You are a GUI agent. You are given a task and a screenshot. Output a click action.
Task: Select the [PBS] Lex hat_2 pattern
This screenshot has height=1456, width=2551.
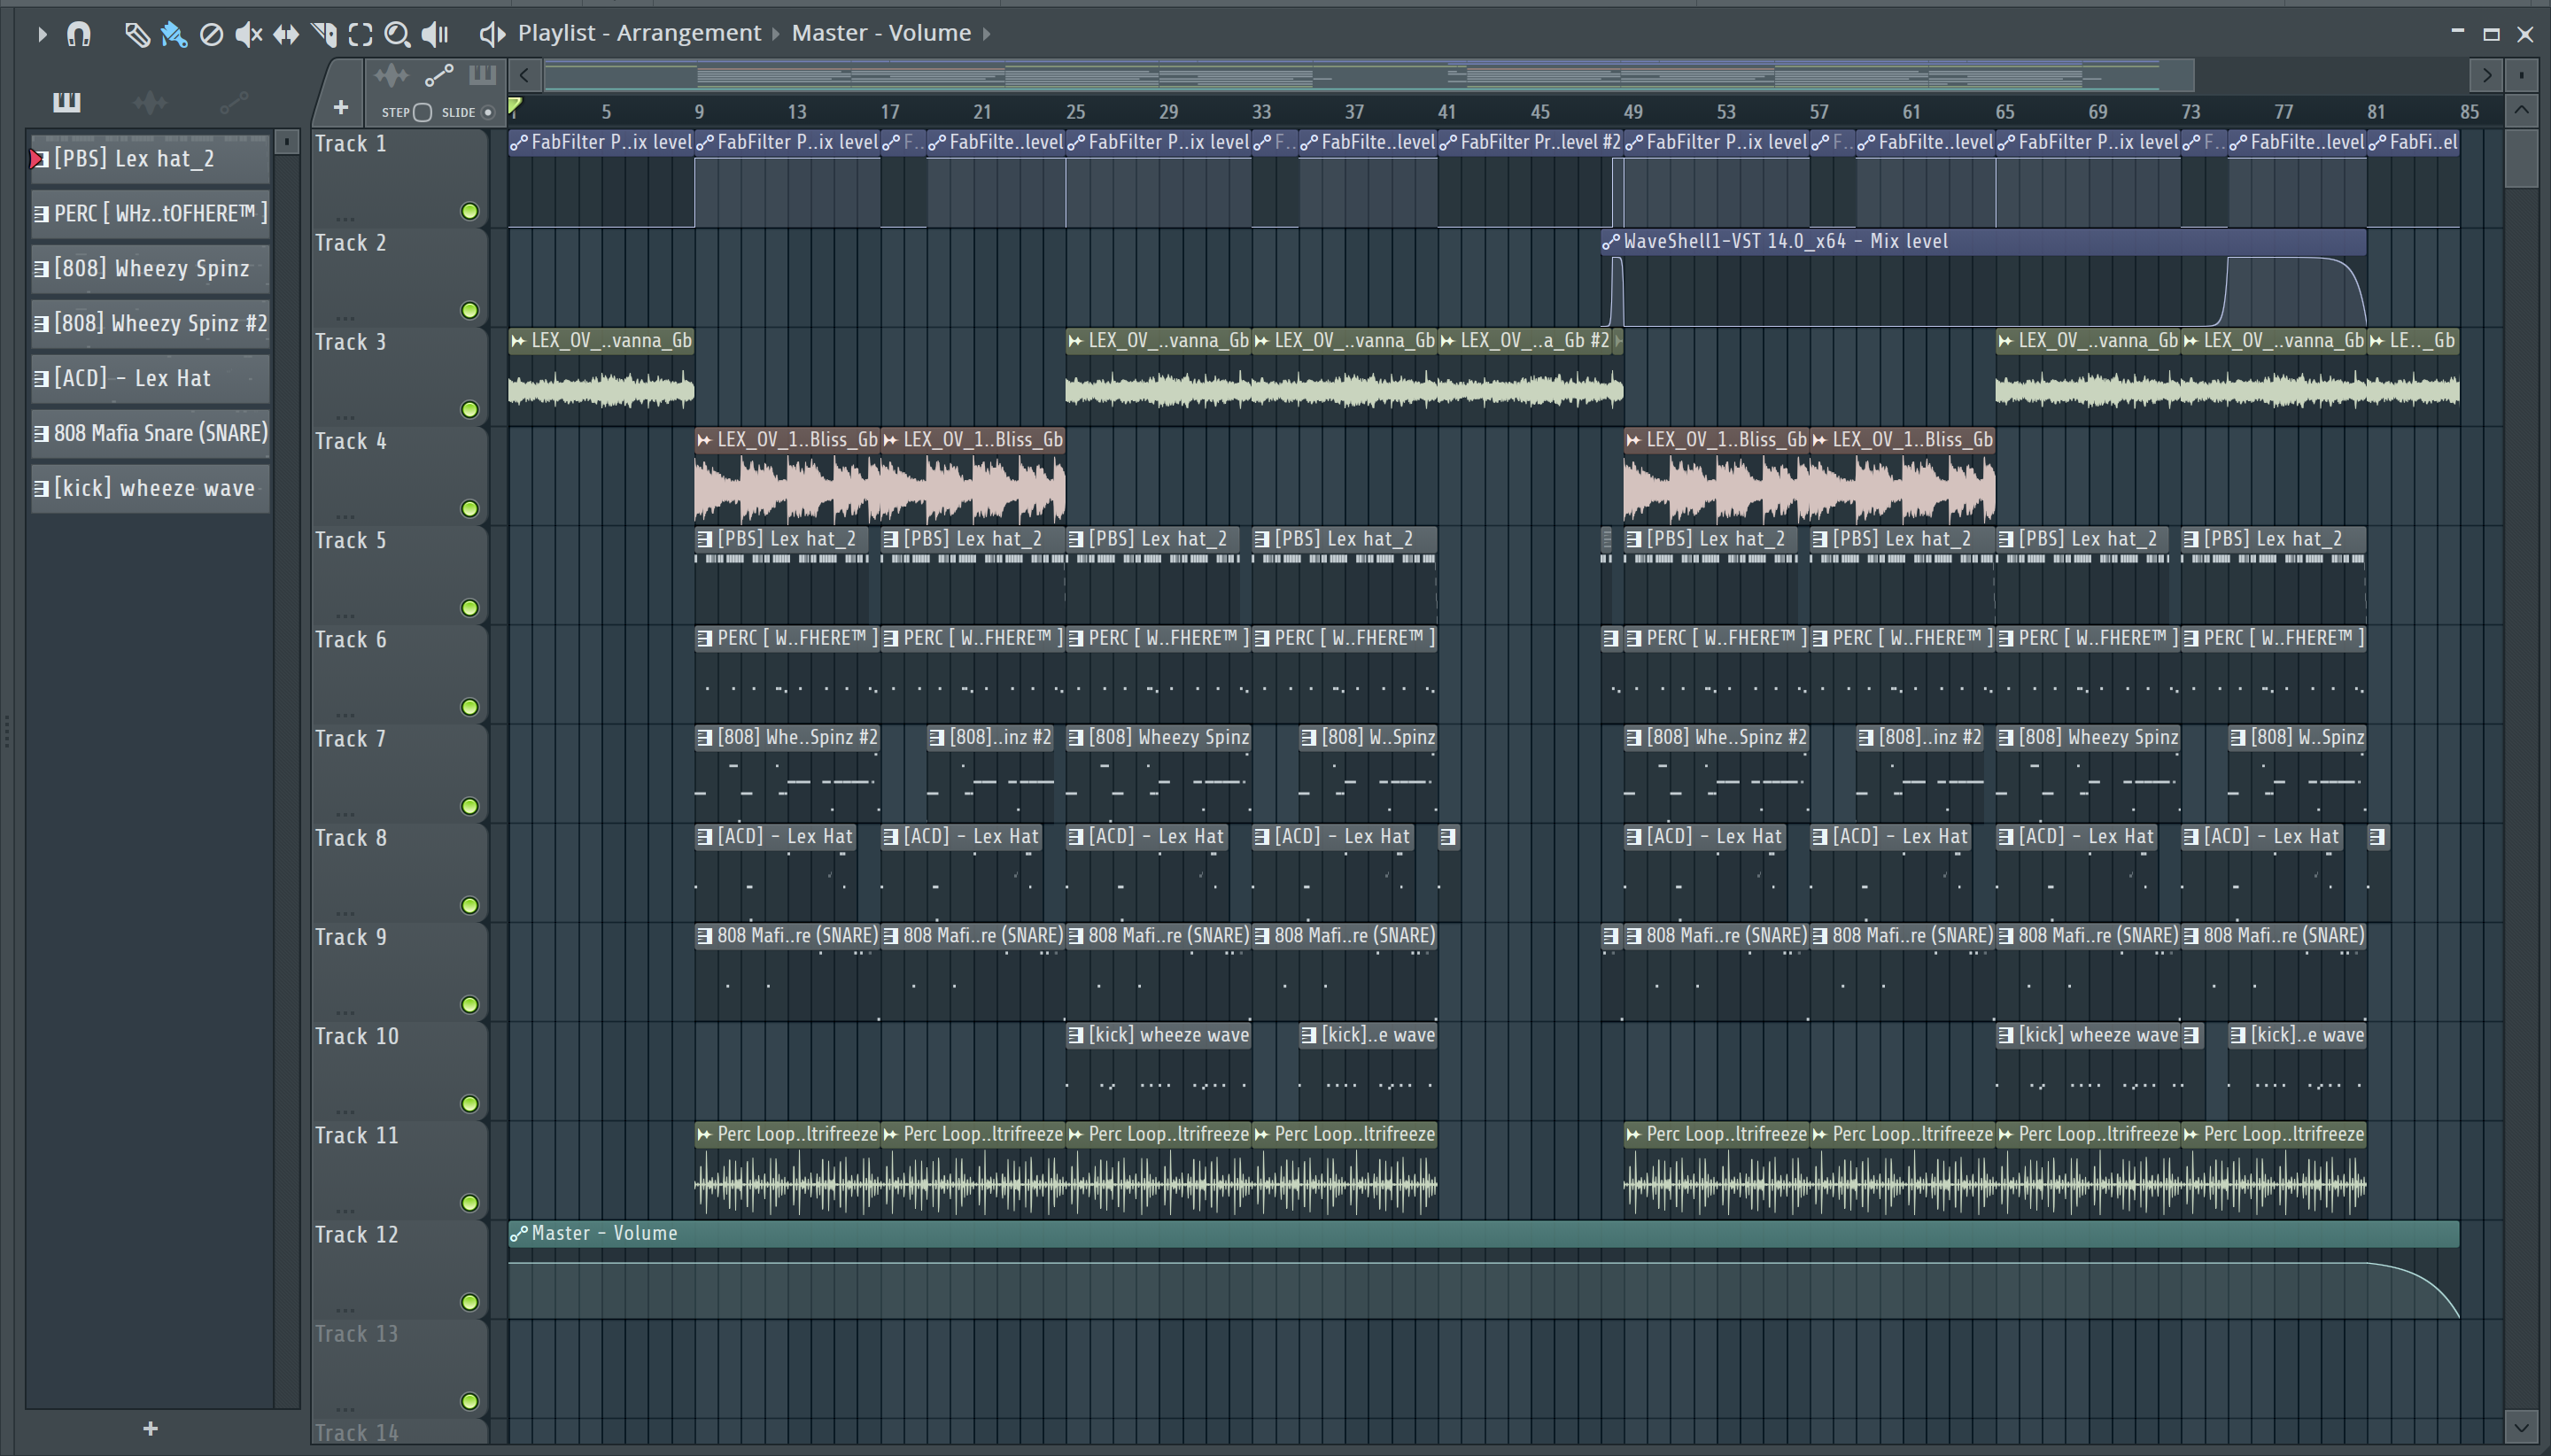(x=150, y=159)
